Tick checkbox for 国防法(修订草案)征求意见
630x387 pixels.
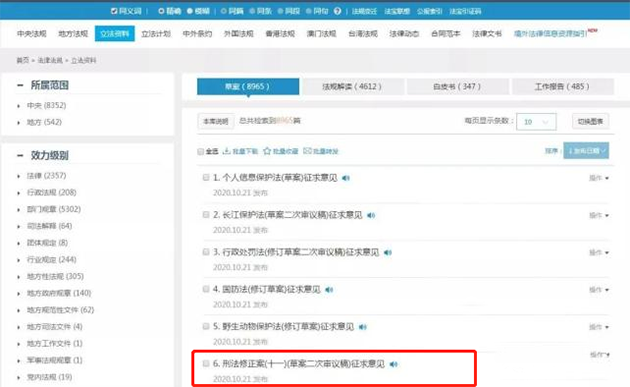(206, 289)
